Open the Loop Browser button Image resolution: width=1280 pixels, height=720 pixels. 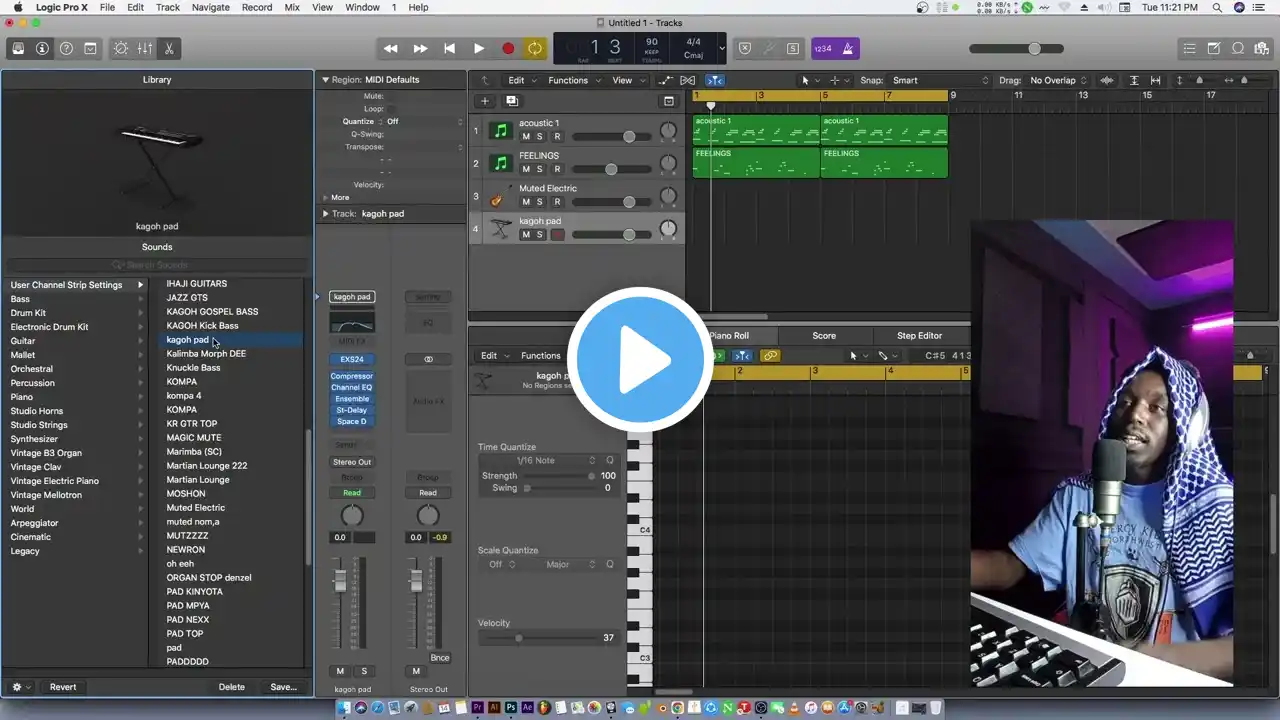(1238, 48)
